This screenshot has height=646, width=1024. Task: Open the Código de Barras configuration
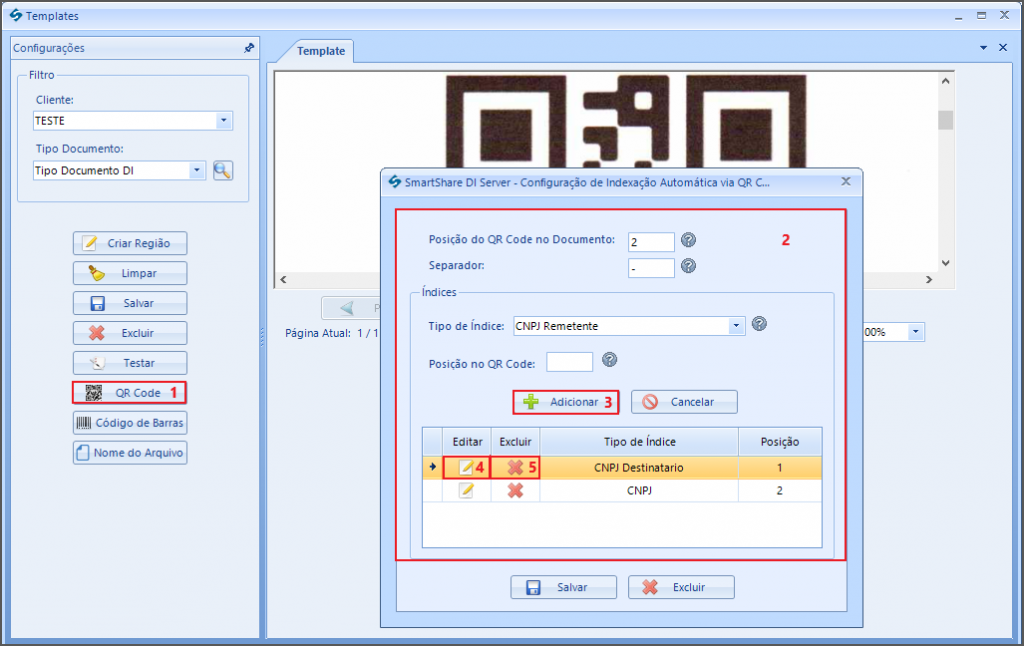click(129, 423)
